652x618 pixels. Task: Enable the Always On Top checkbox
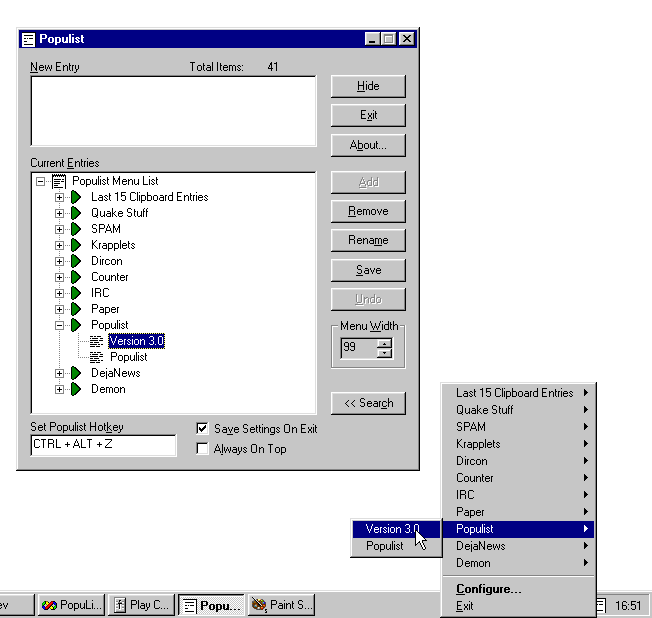point(202,449)
